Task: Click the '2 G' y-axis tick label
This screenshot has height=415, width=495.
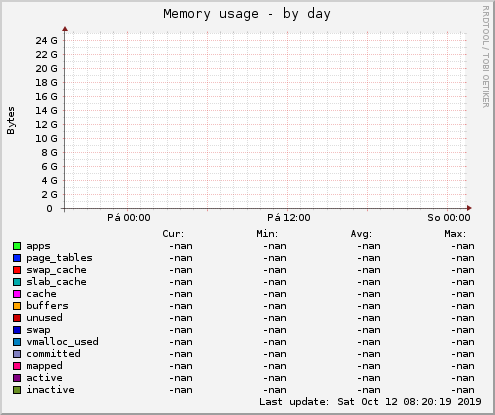Action: pyautogui.click(x=49, y=195)
